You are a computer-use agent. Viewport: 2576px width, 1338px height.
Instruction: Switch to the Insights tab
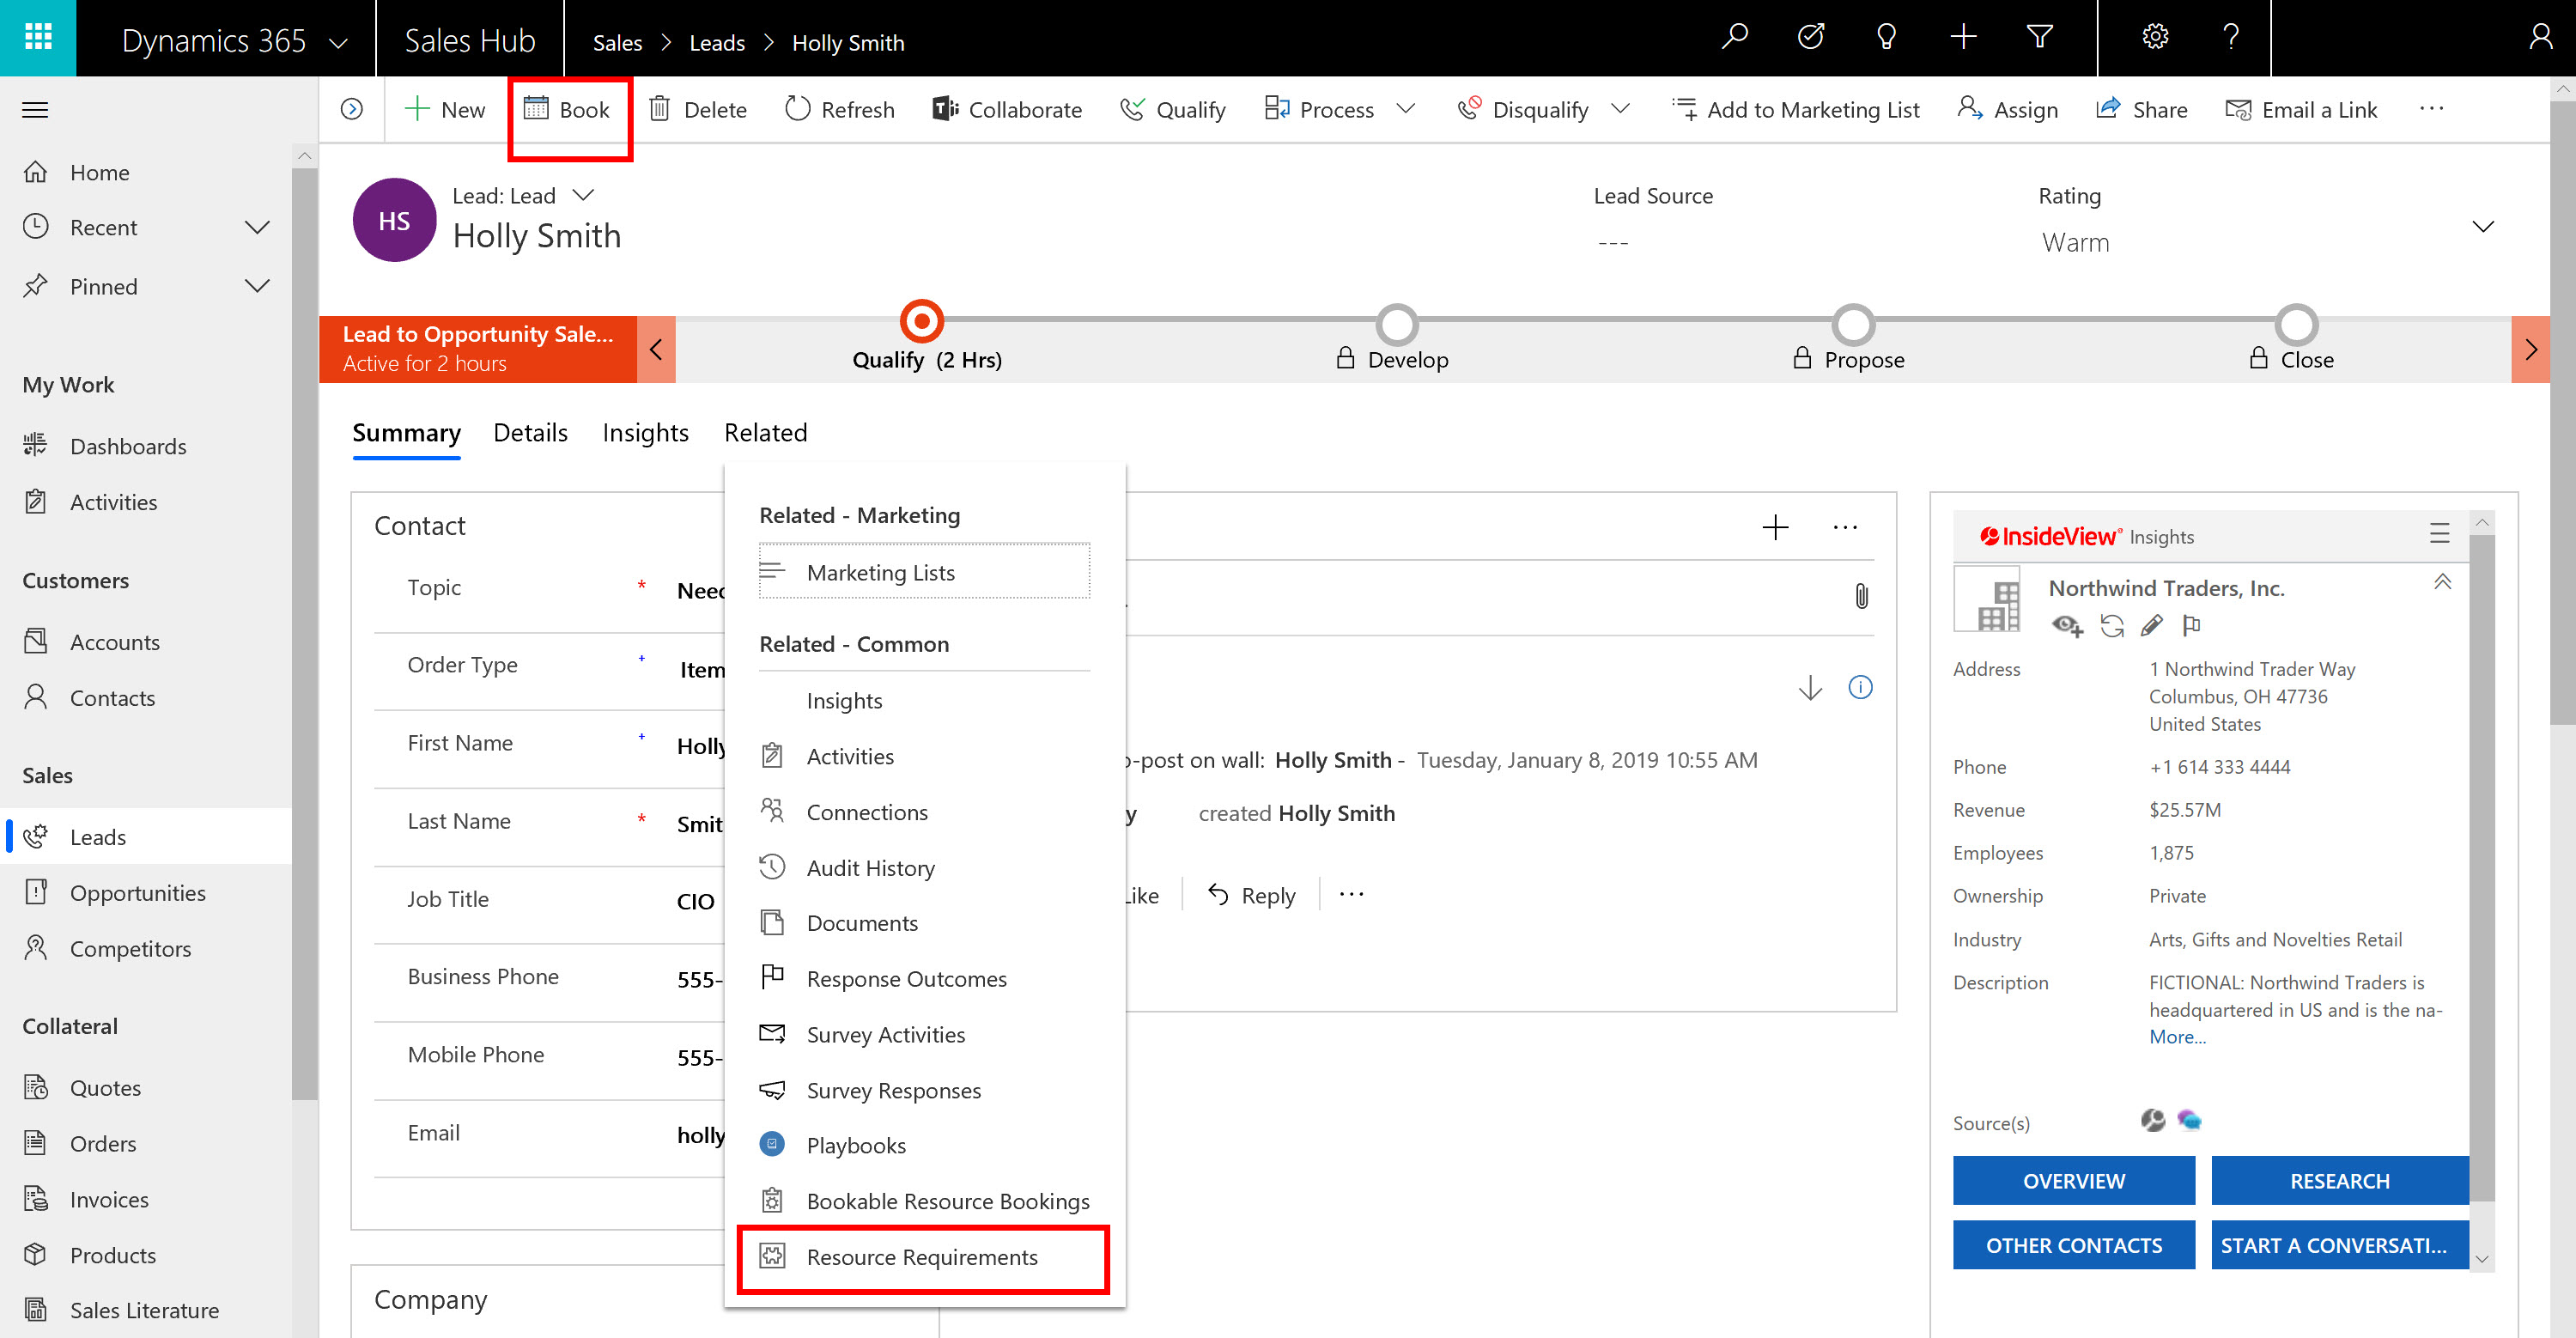[645, 433]
